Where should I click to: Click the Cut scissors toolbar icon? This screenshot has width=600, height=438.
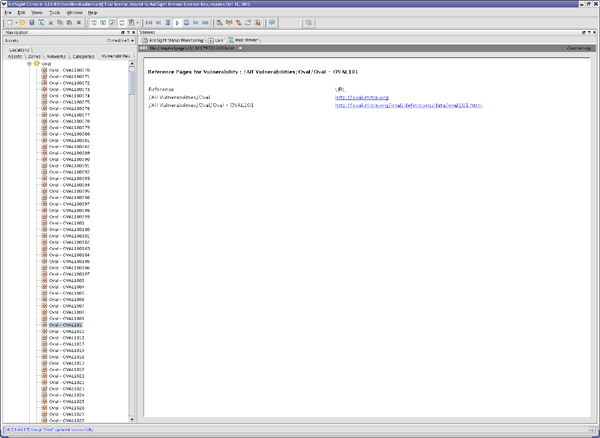50,21
